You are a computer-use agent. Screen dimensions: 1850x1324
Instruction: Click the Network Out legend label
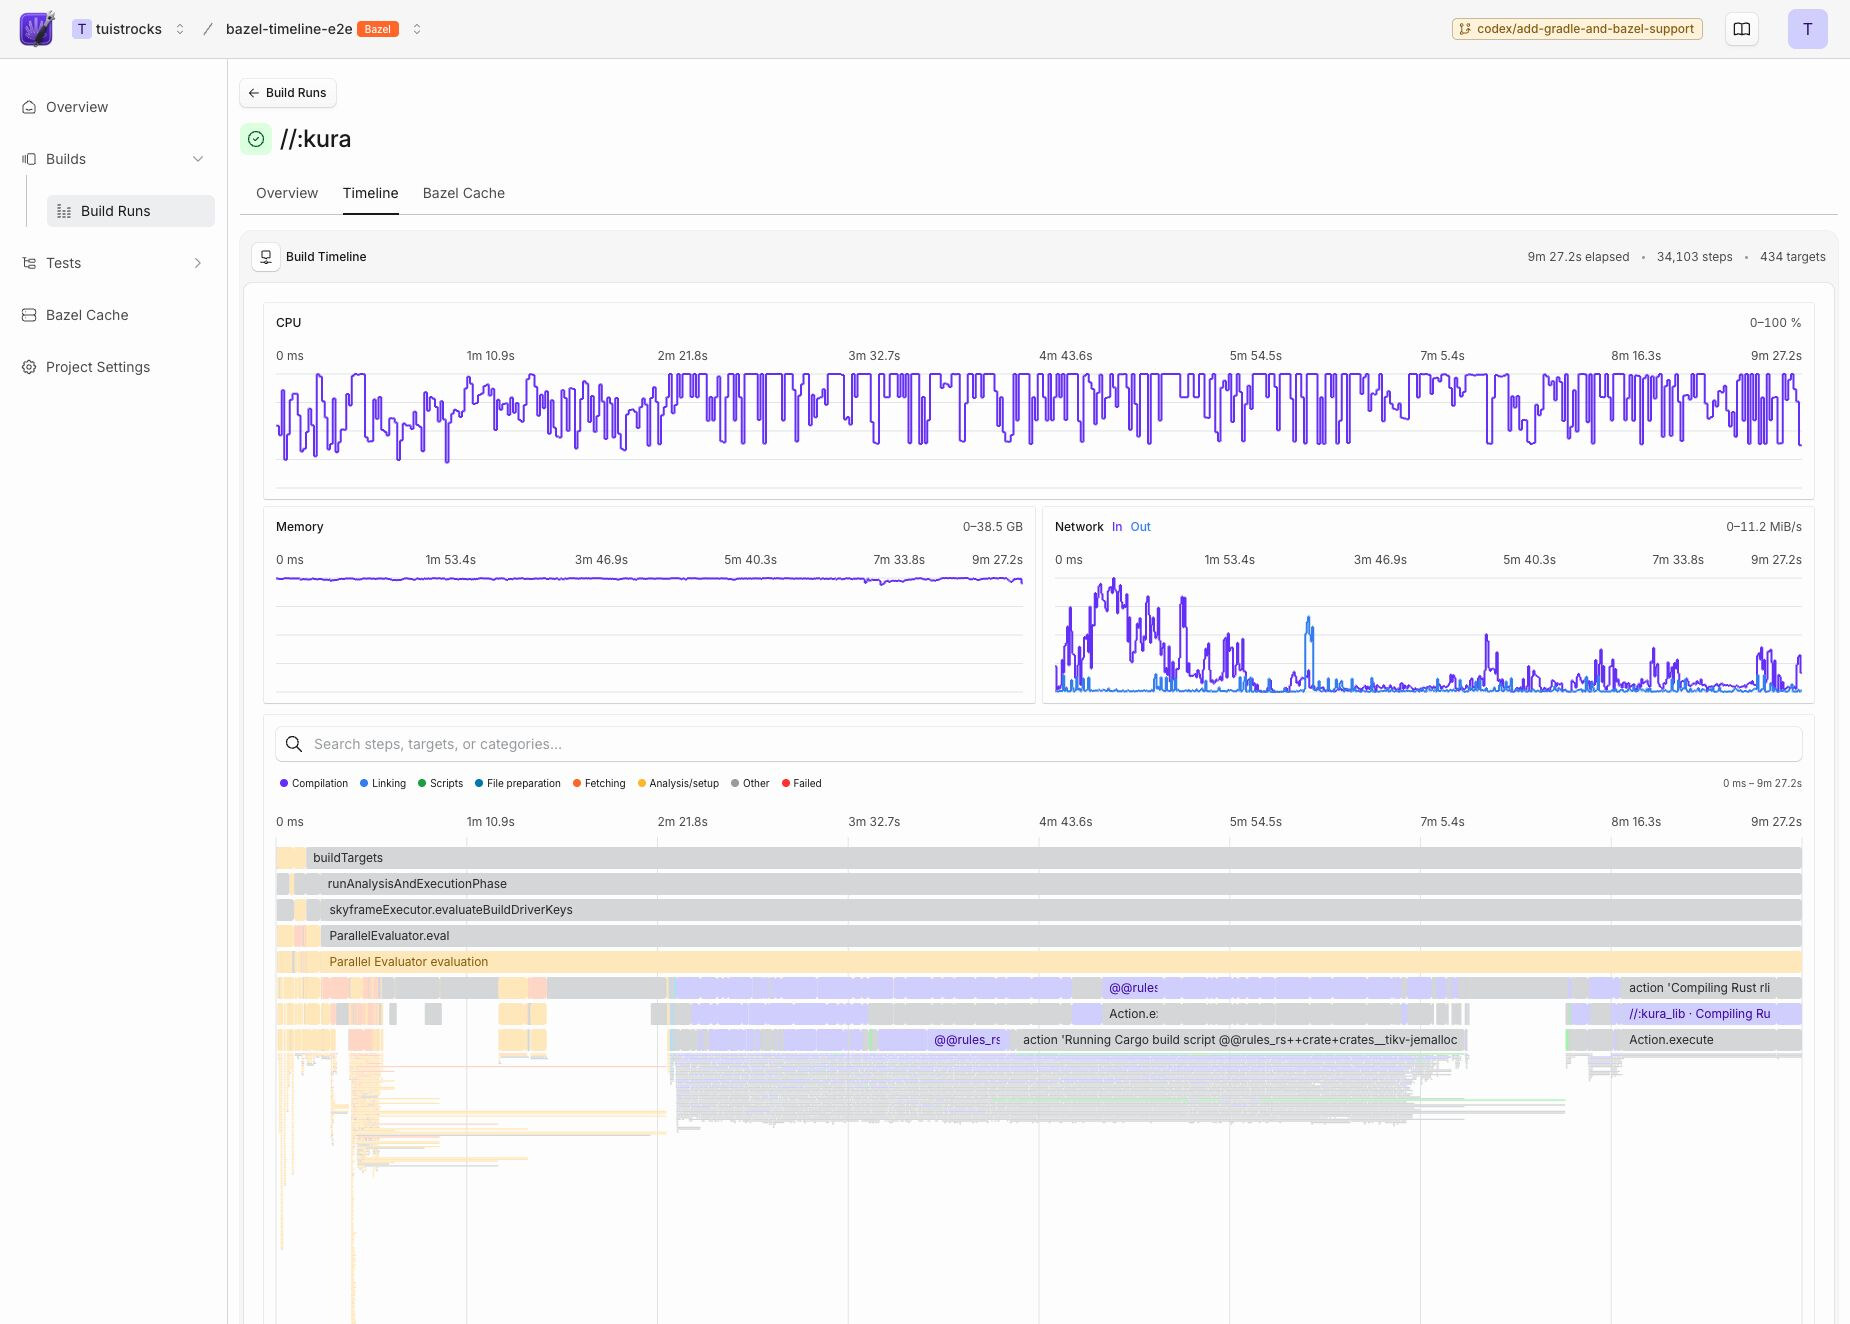coord(1140,527)
